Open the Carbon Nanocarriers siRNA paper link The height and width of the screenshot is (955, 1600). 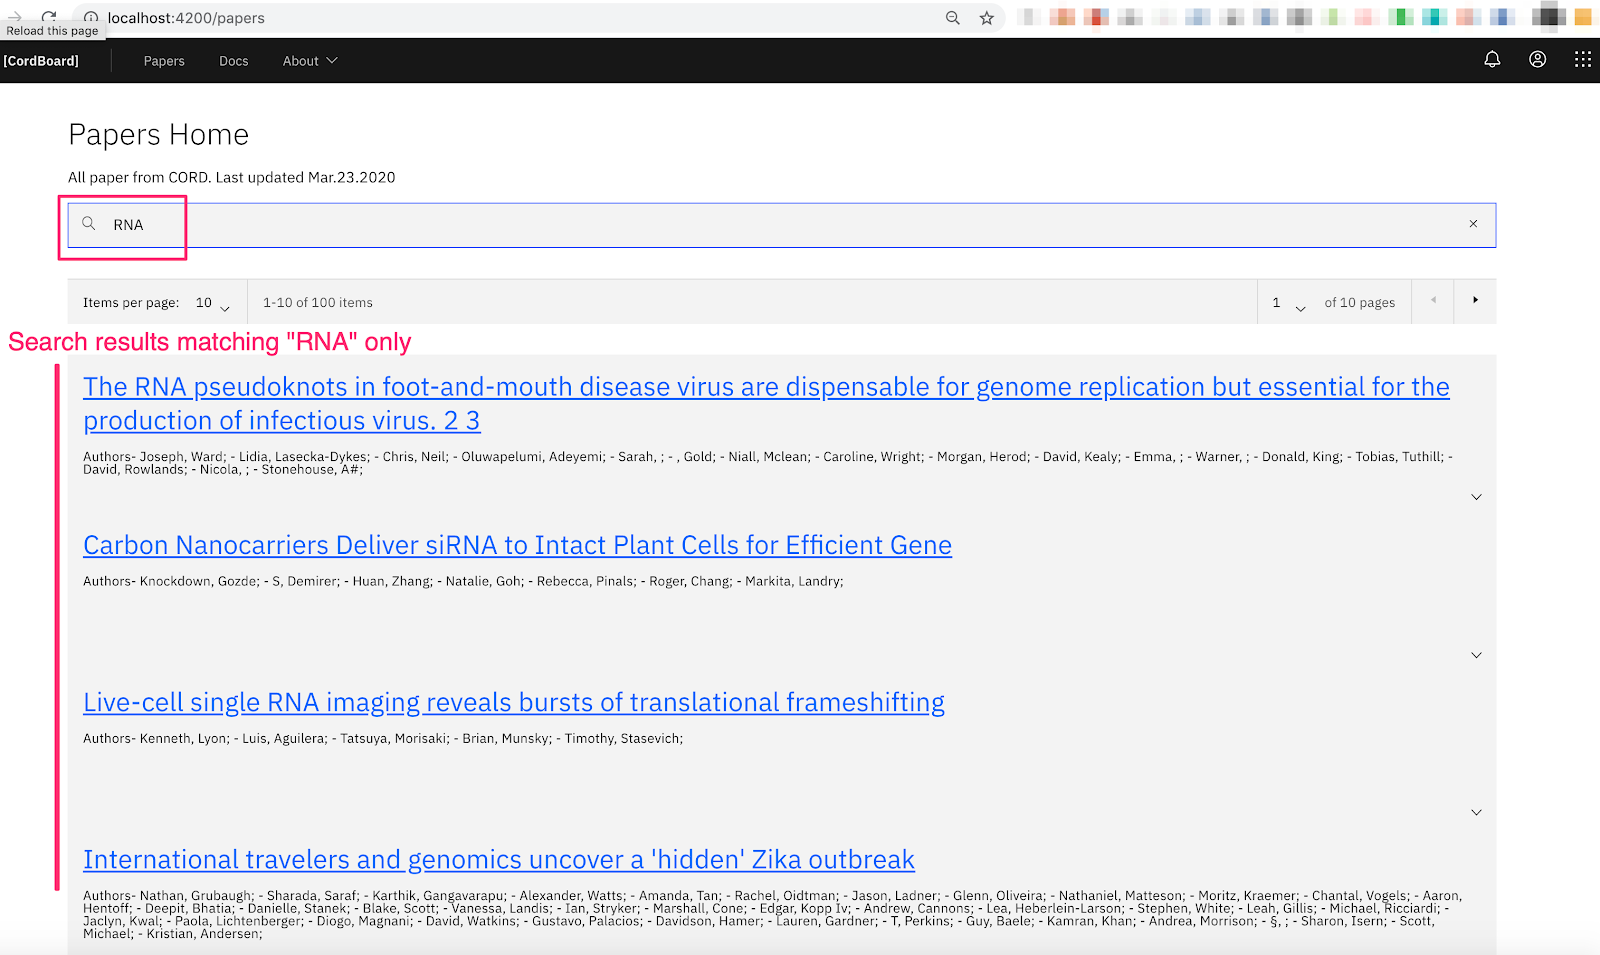pos(517,545)
